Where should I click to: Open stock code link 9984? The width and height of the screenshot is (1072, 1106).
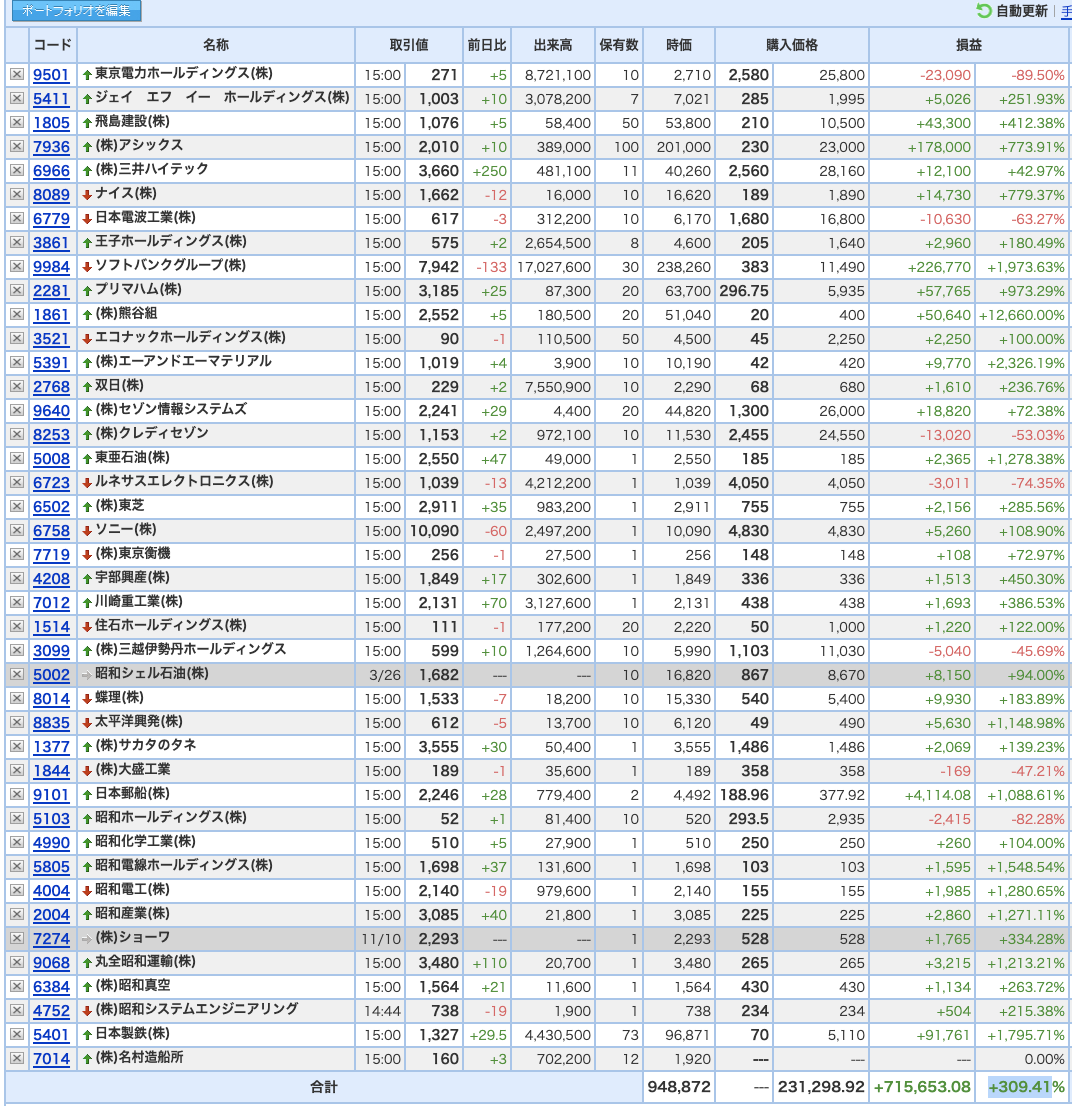[x=51, y=267]
